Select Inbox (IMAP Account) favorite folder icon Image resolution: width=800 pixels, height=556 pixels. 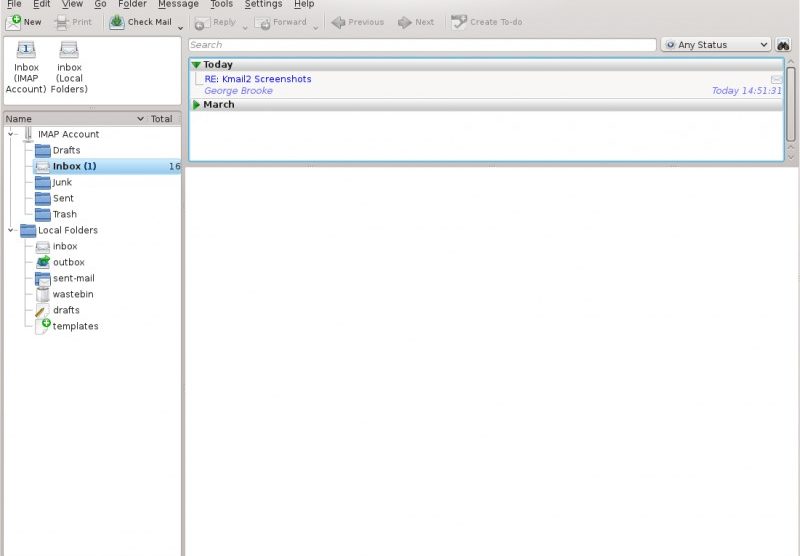[x=26, y=50]
